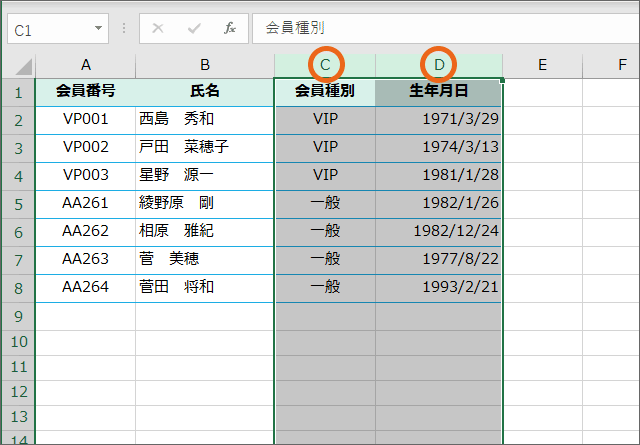Click the Enter checkmark formula bar icon
640x445 pixels.
[194, 28]
